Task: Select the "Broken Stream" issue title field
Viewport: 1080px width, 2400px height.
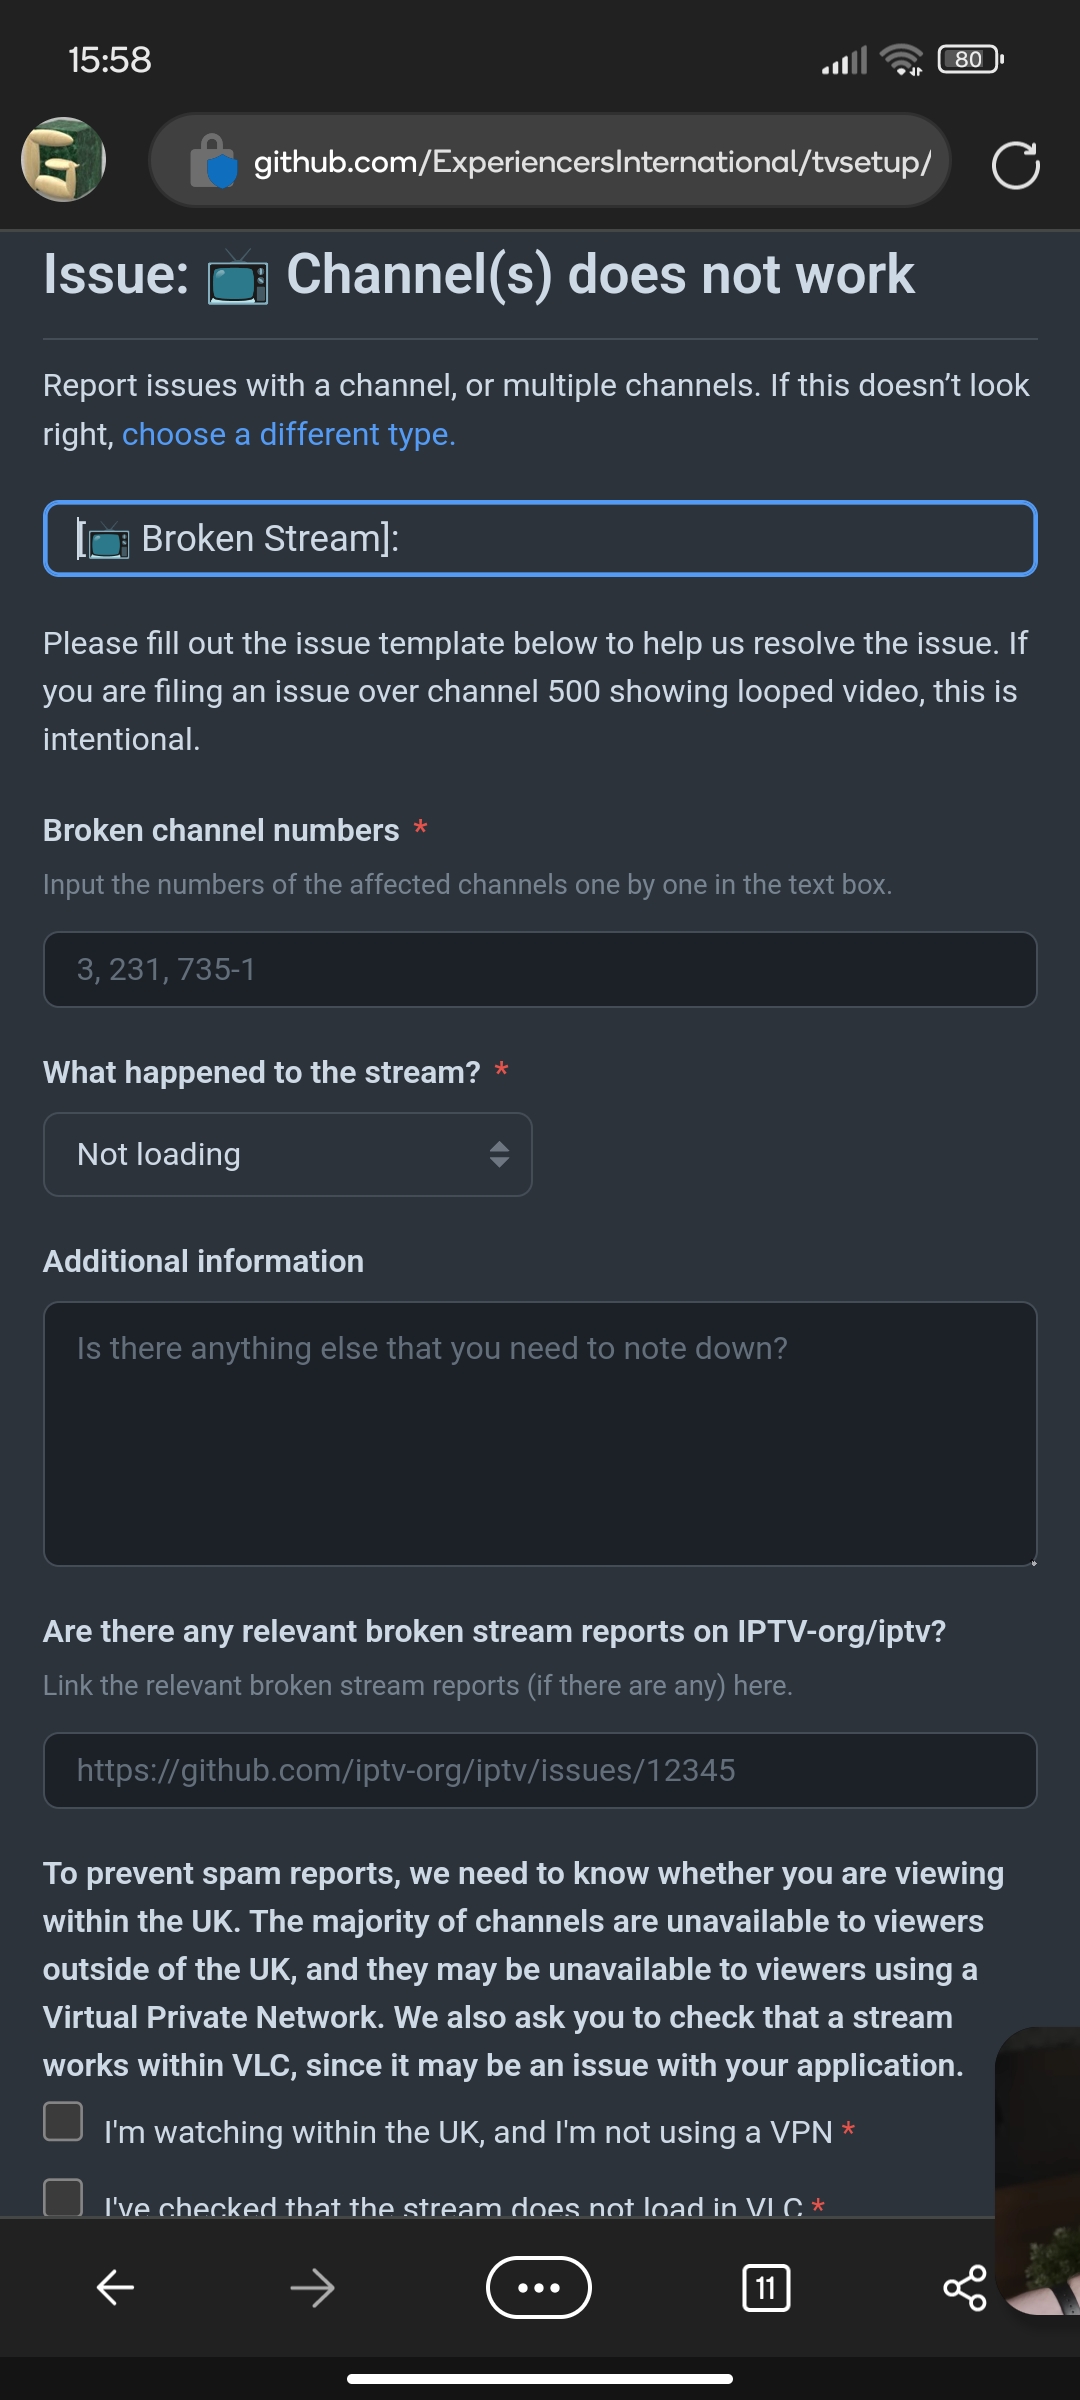Action: pos(540,539)
